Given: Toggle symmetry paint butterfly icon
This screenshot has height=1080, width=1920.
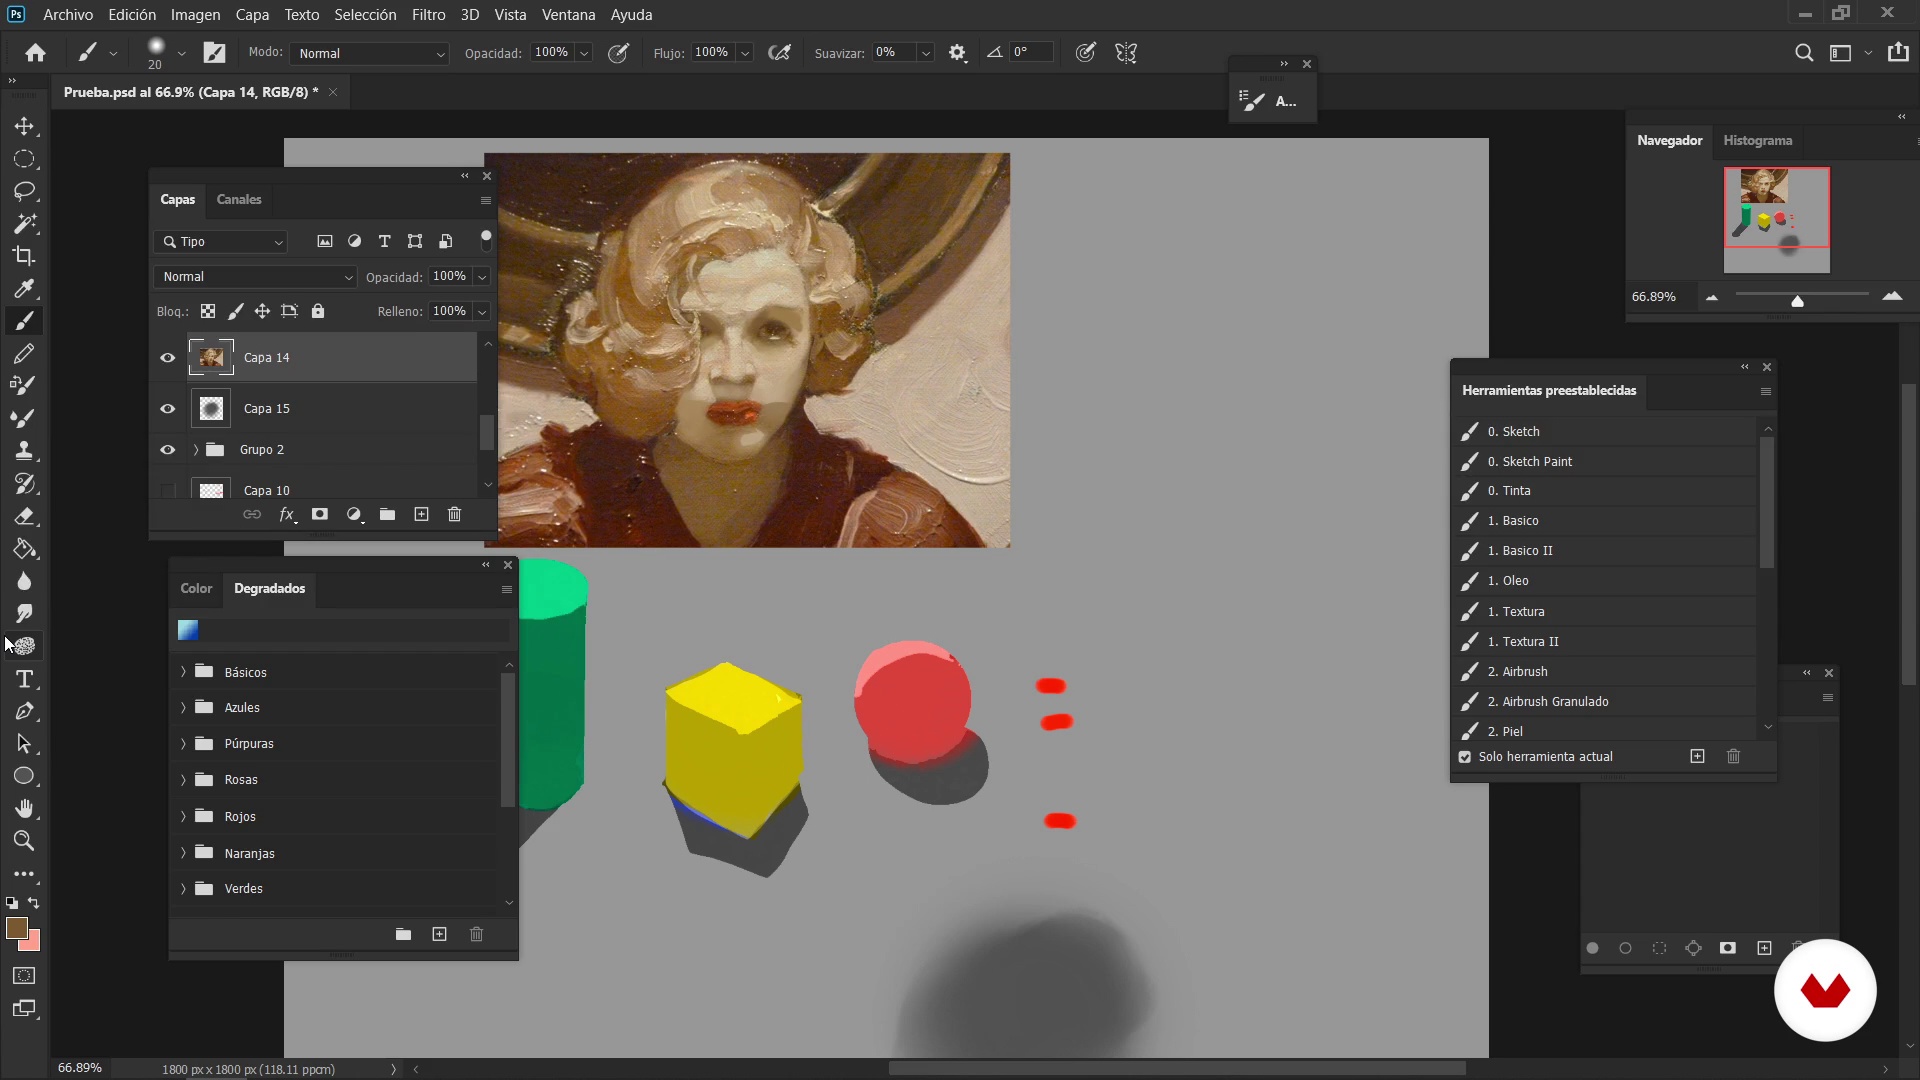Looking at the screenshot, I should click(1126, 53).
